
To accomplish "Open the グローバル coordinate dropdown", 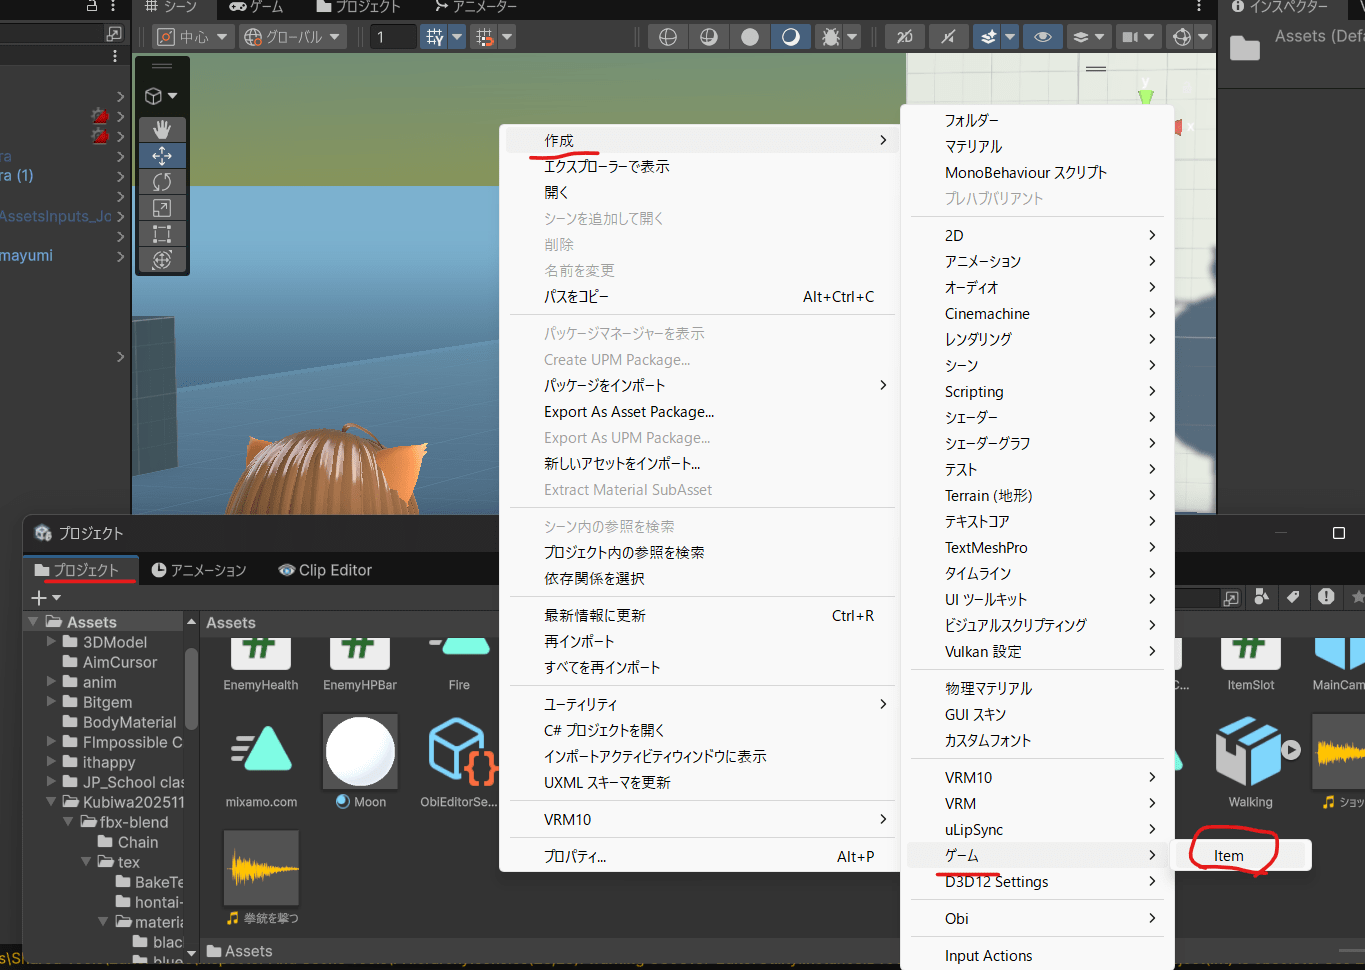I will click(x=292, y=37).
